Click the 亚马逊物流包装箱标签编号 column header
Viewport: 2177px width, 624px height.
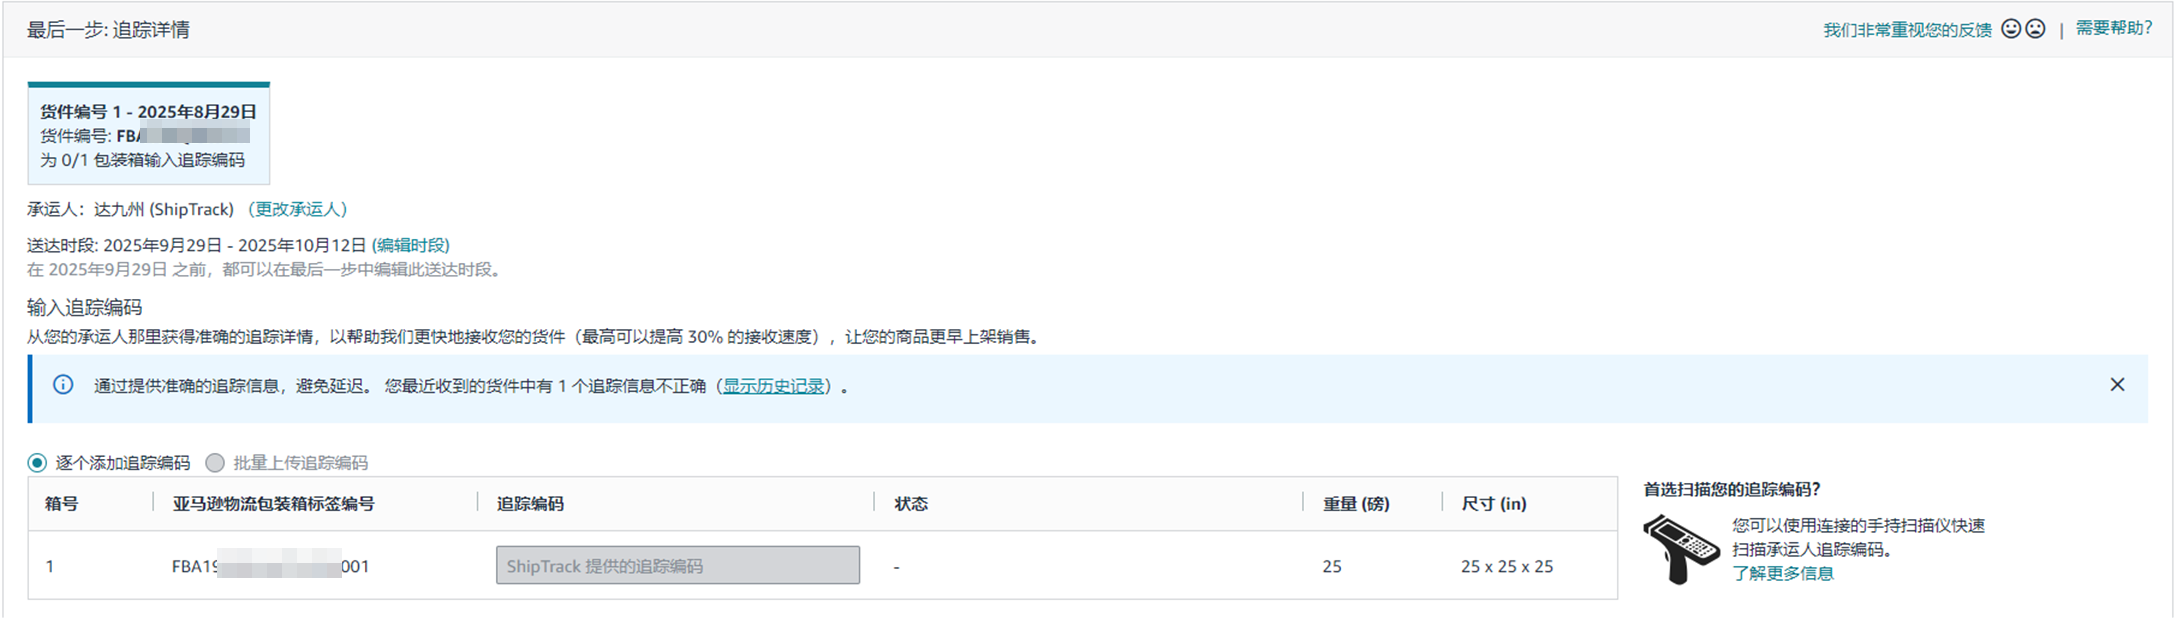point(273,504)
